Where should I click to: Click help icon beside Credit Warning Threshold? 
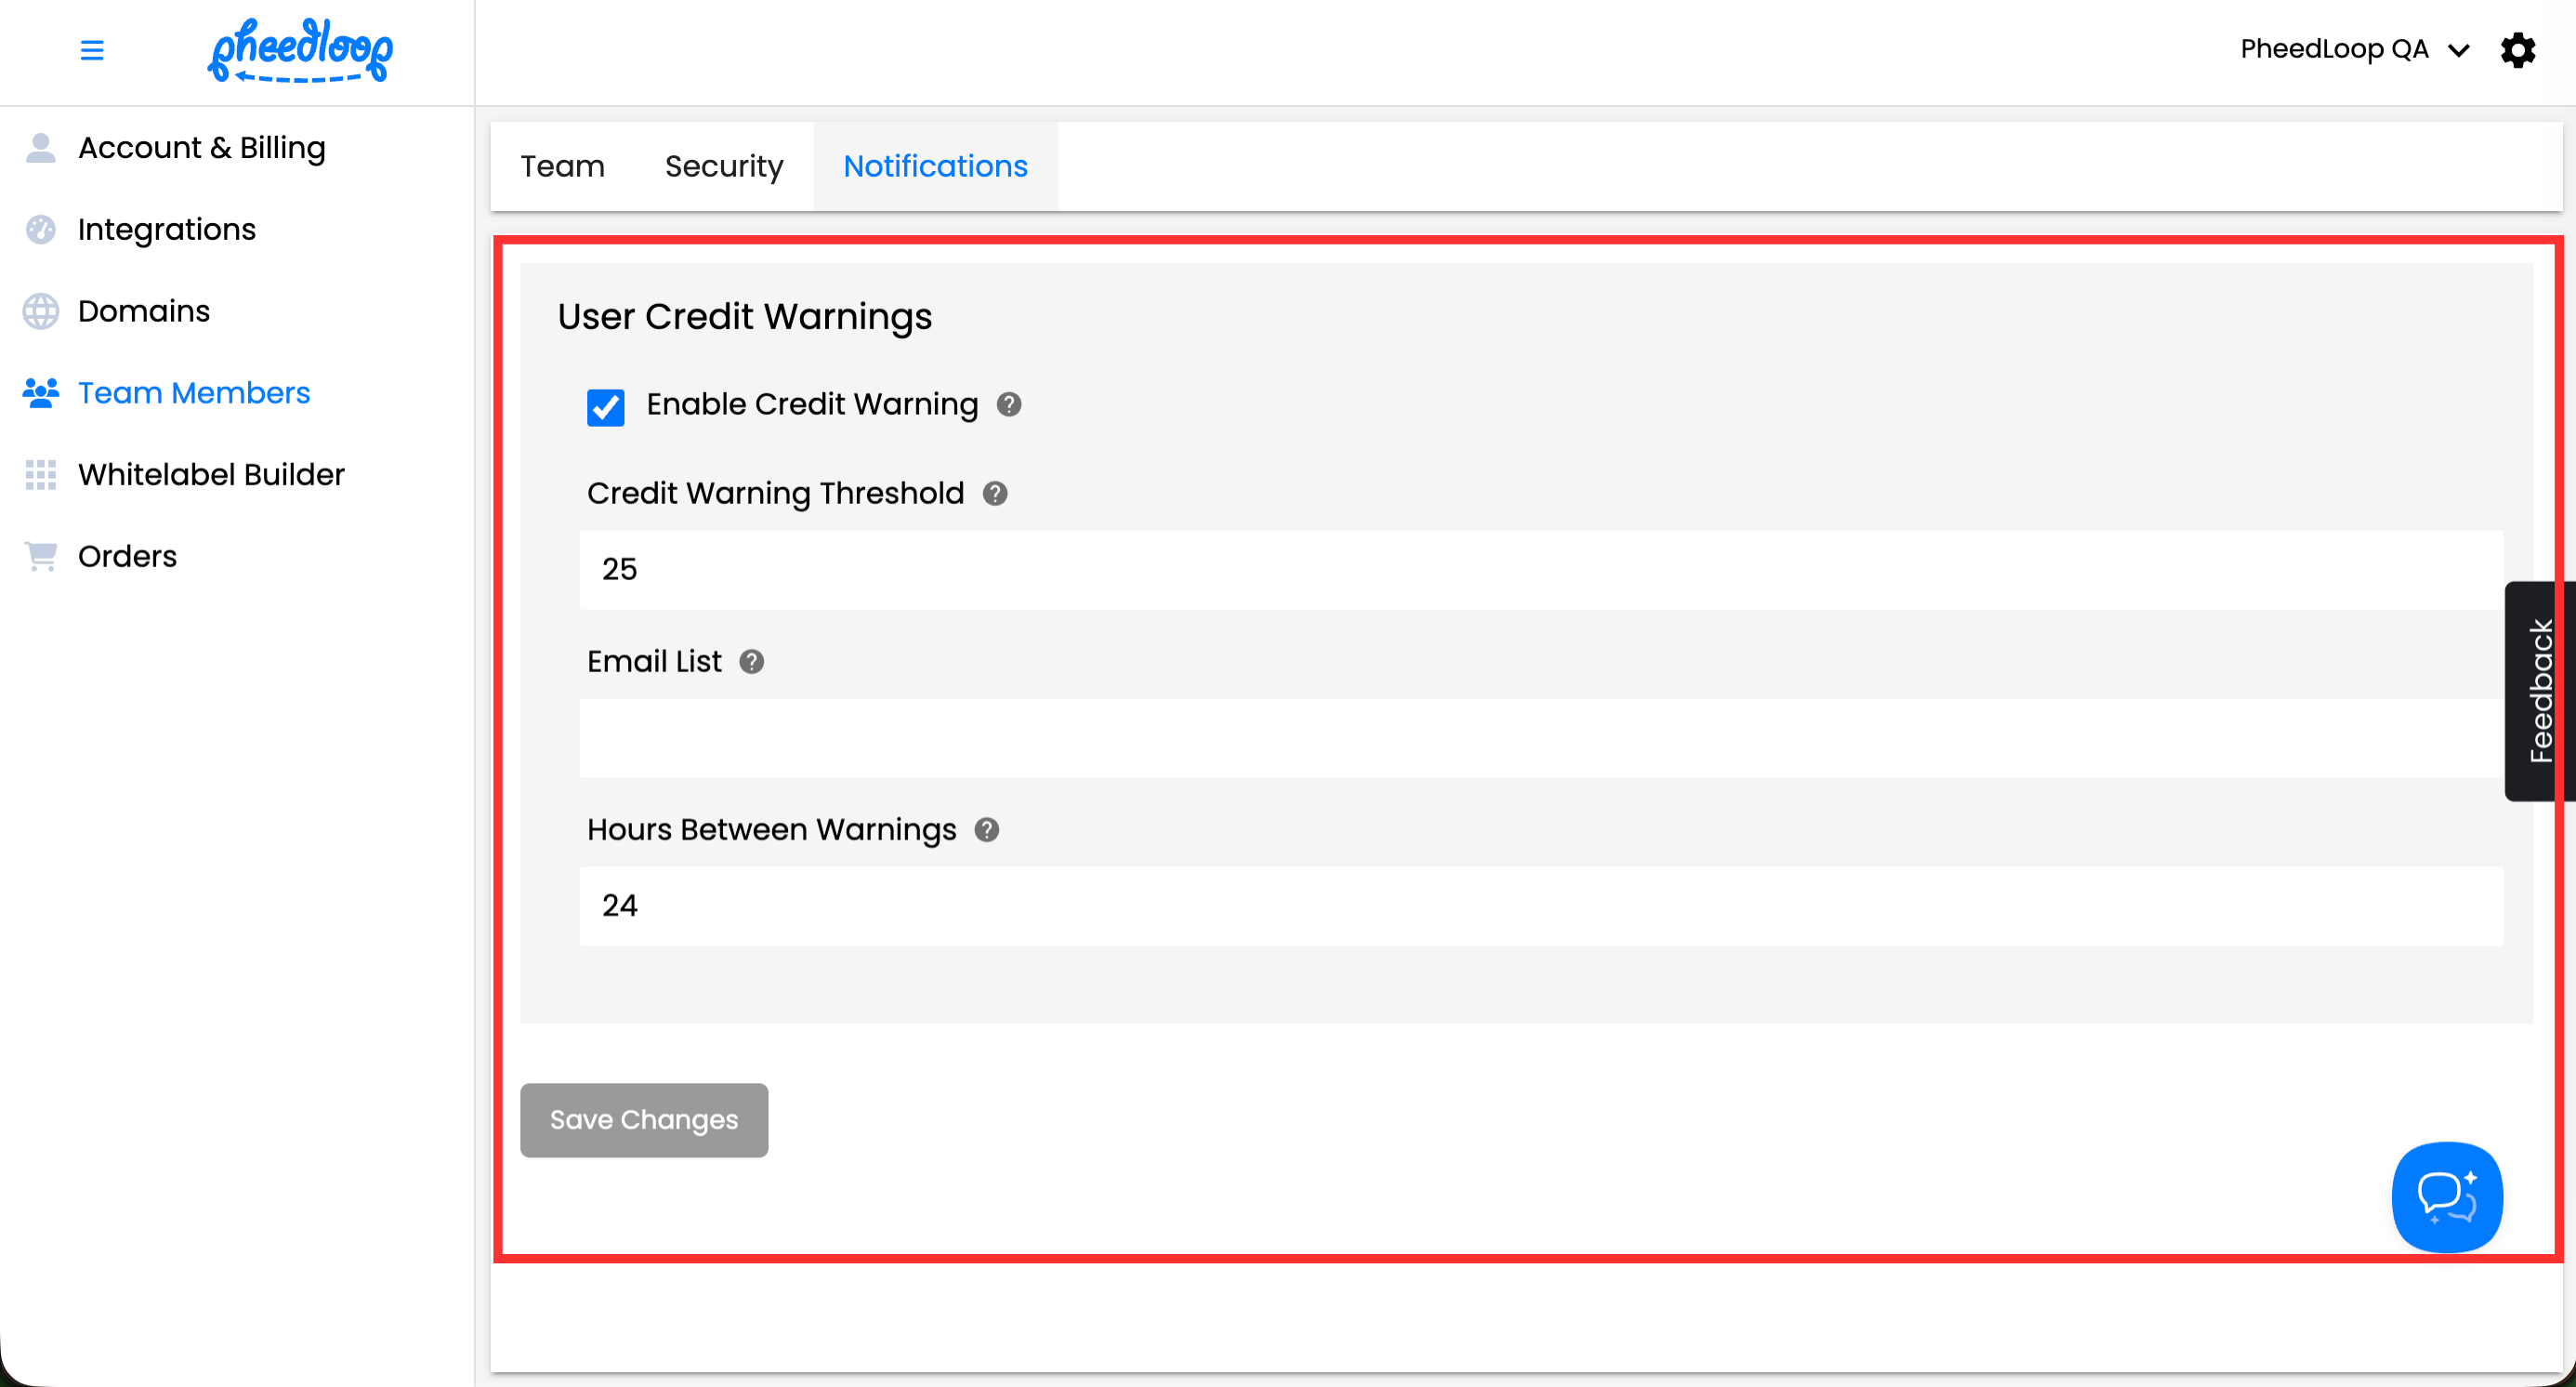[x=994, y=493]
